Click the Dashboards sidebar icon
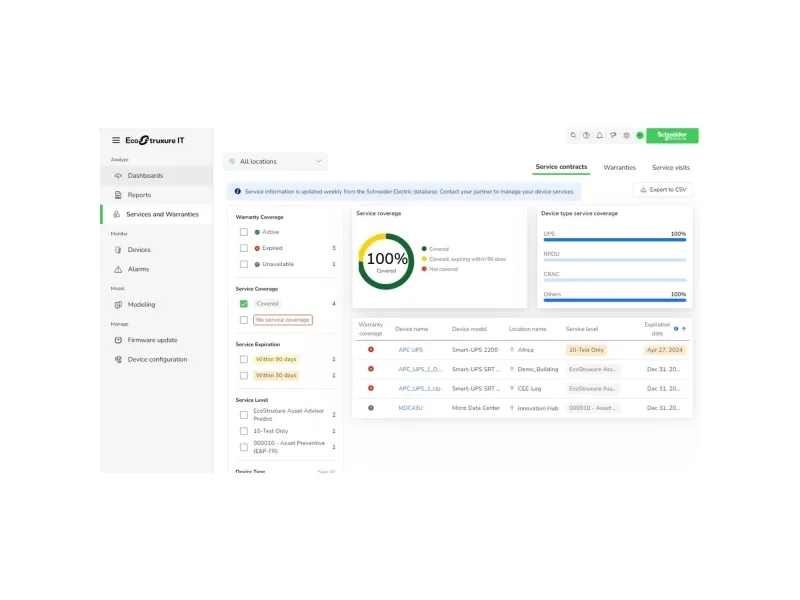Viewport: 800px width, 600px height. point(118,176)
